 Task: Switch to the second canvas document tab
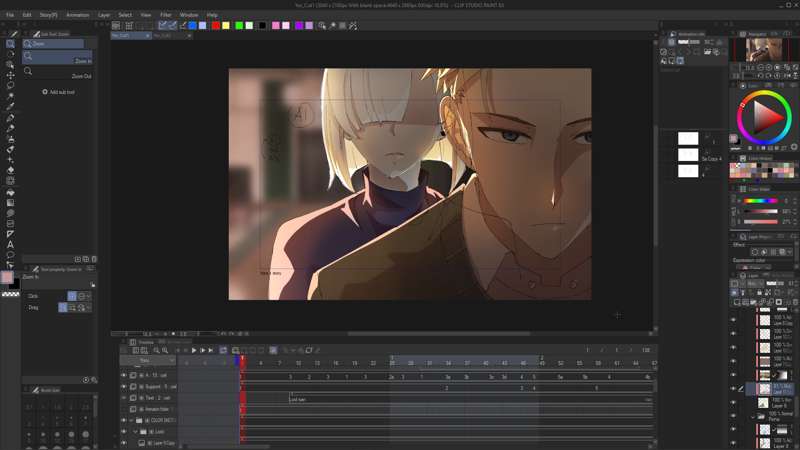(171, 36)
